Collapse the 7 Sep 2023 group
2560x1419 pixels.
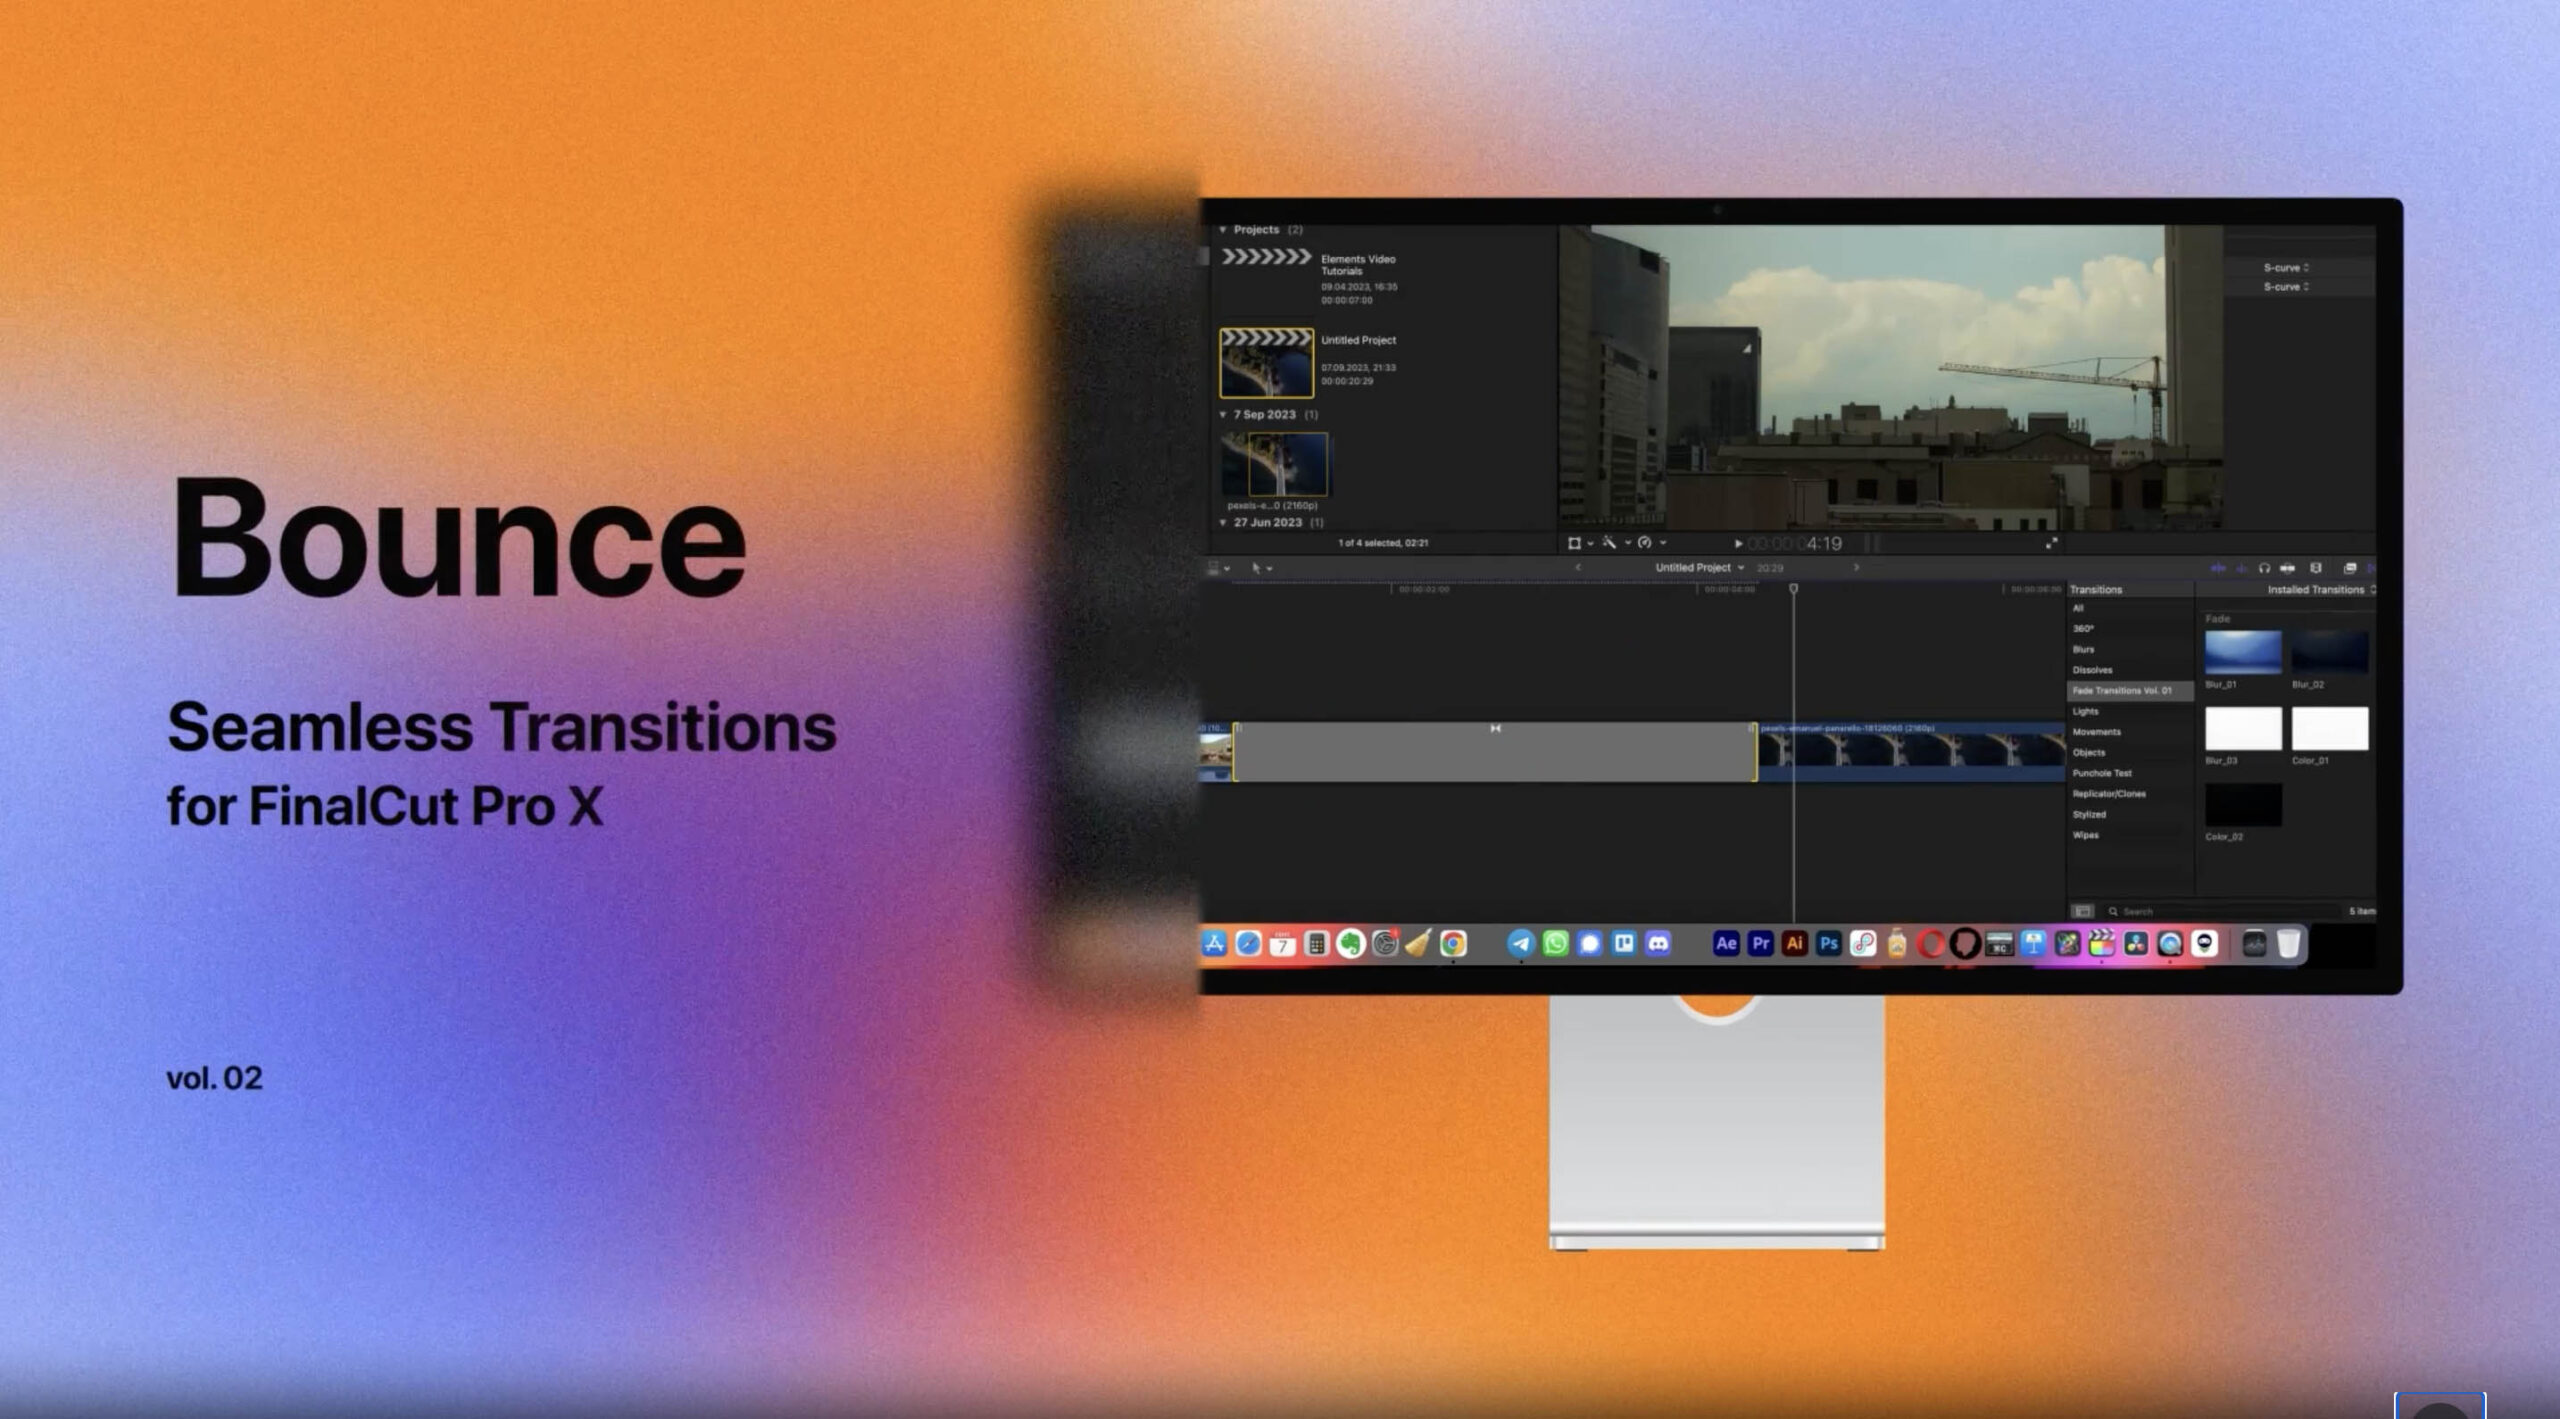point(1222,414)
